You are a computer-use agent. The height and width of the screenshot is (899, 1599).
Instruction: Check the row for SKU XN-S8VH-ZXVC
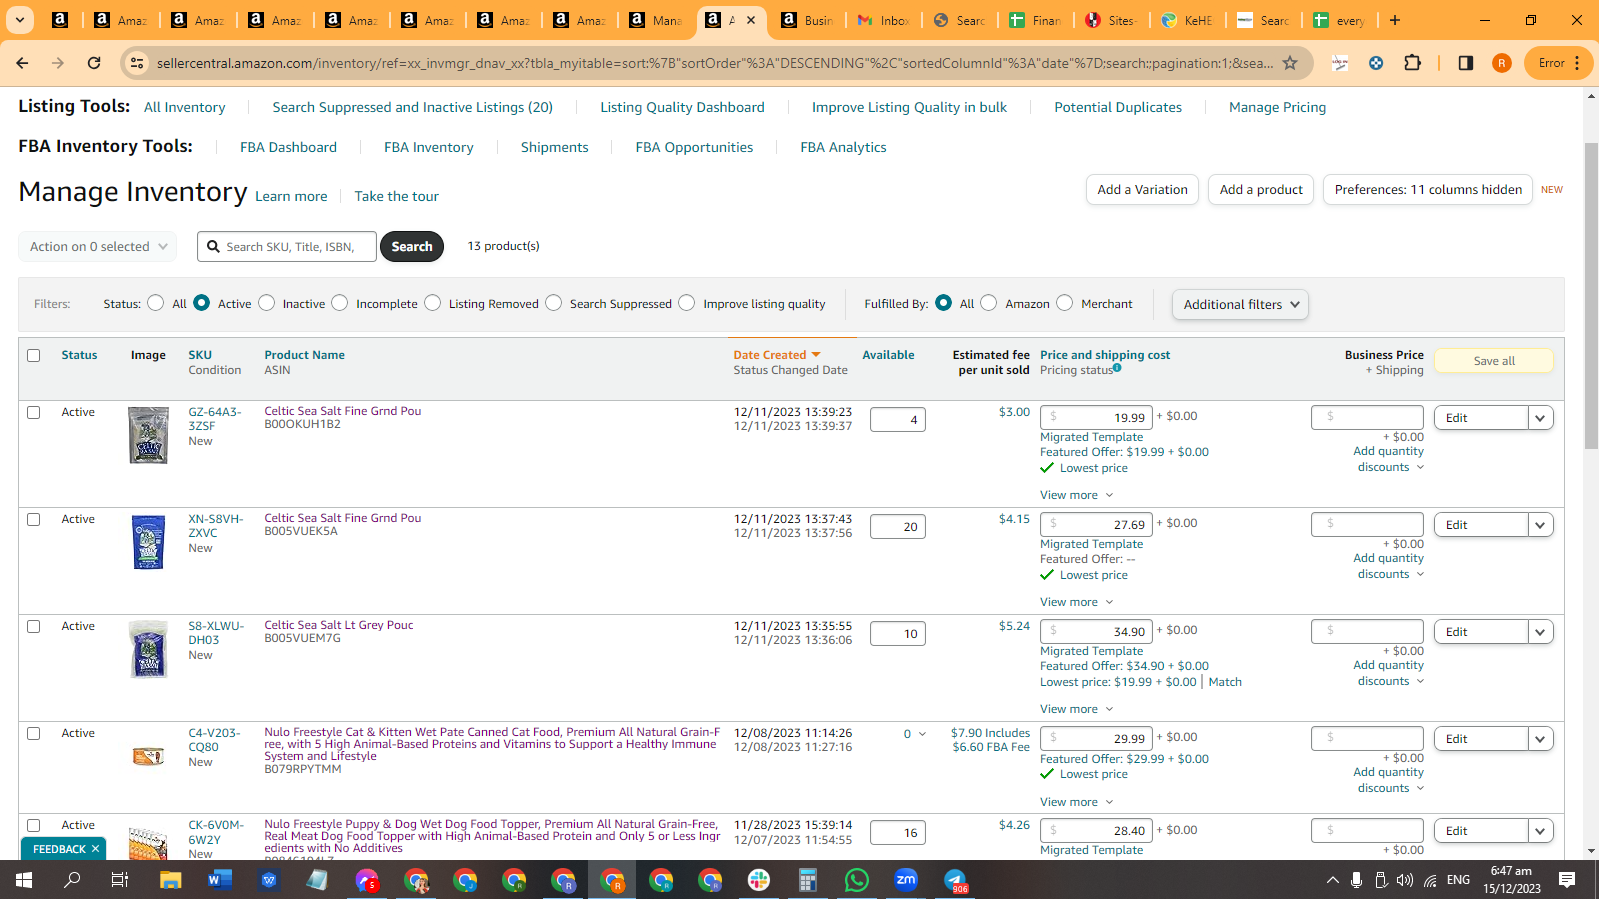coord(34,519)
